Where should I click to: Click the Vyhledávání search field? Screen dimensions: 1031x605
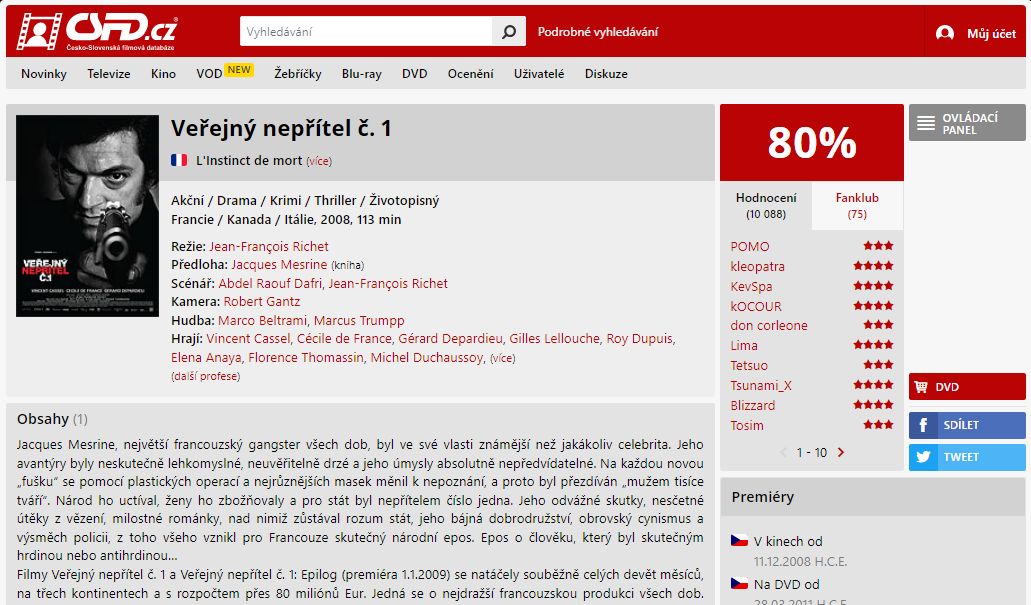pyautogui.click(x=366, y=32)
